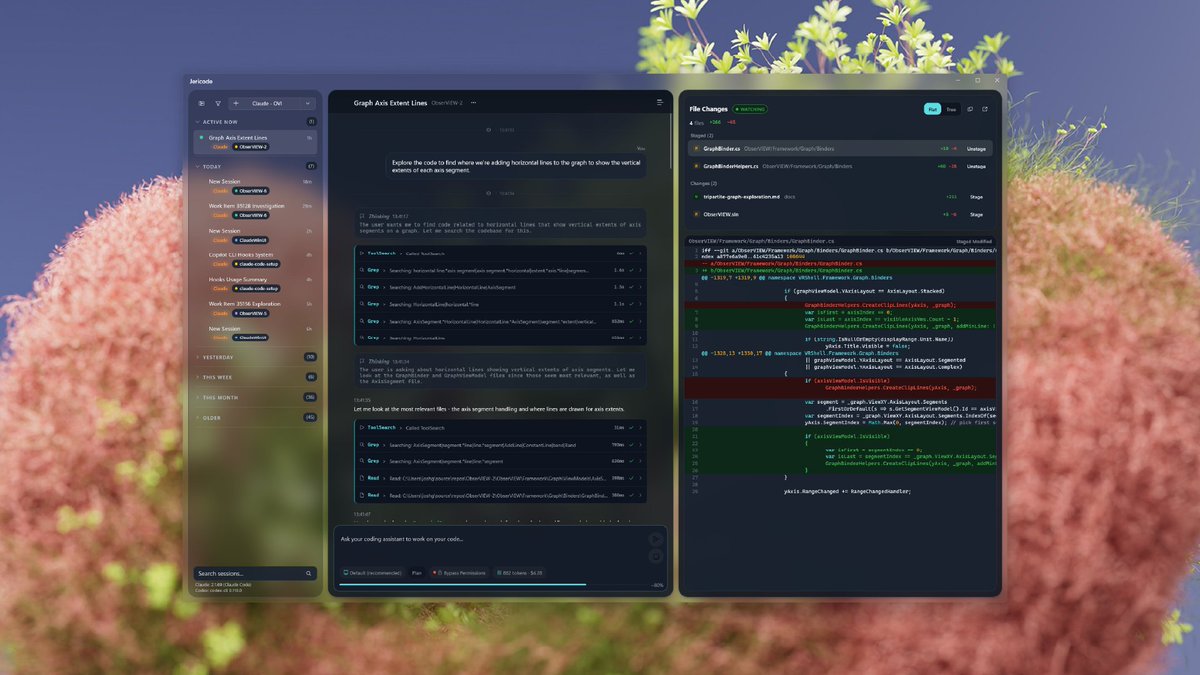The image size is (1200, 675).
Task: Click the message prompt input box
Action: (490, 539)
